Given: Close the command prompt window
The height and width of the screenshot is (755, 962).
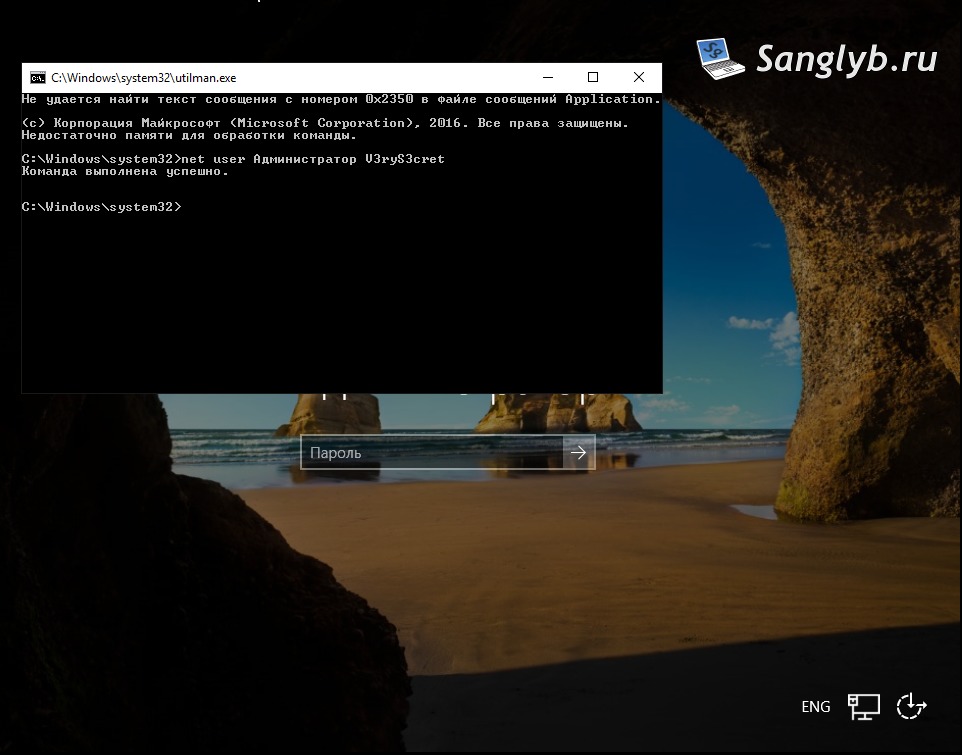Looking at the screenshot, I should (x=639, y=77).
